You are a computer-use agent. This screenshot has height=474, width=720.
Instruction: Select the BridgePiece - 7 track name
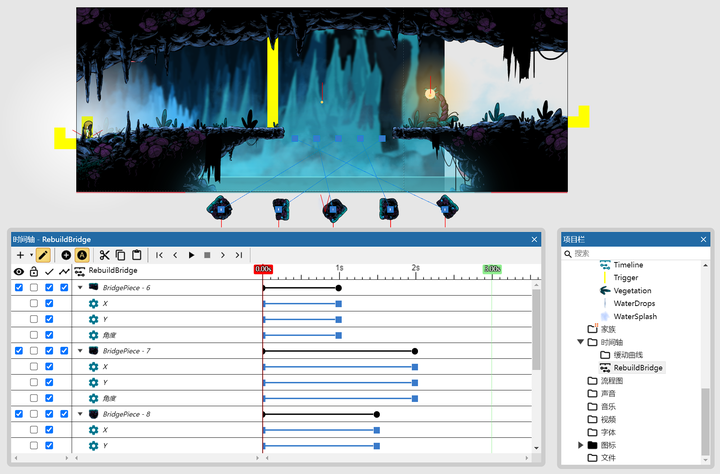127,351
